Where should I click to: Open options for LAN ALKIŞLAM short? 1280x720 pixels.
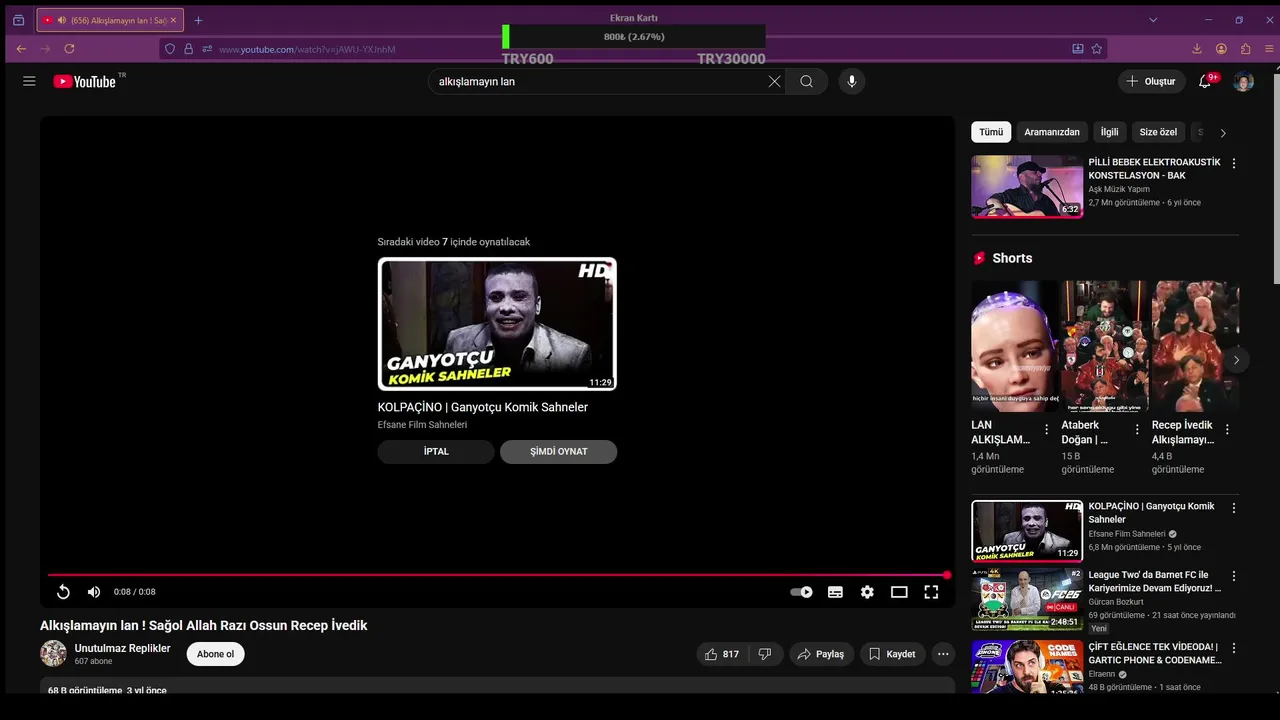1047,429
